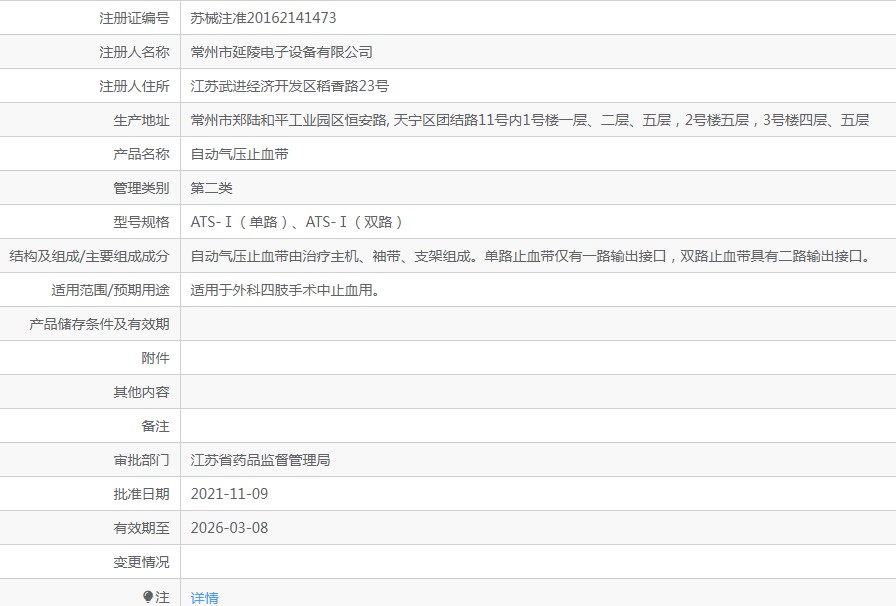The image size is (896, 606).
Task: Click the 注册证编号 row label
Action: tap(134, 18)
